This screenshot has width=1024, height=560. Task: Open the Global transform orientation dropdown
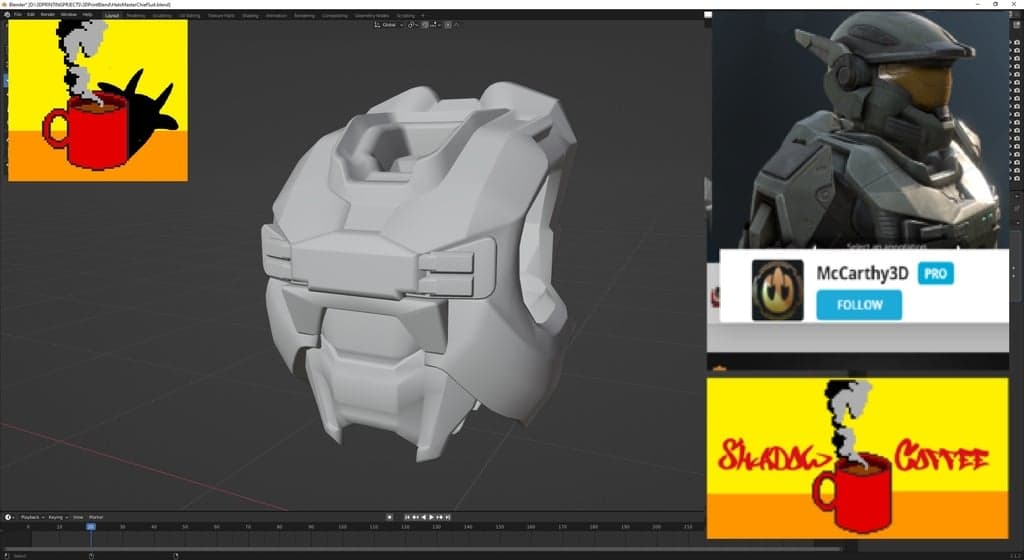pyautogui.click(x=389, y=25)
